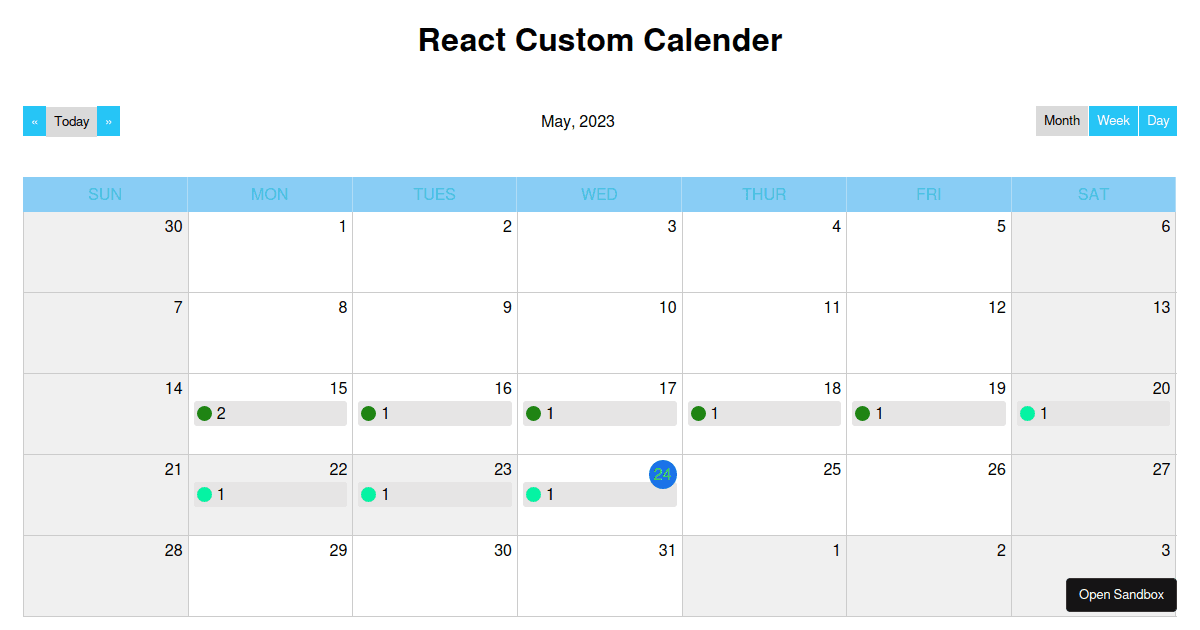This screenshot has height=630, width=1200.
Task: Click the event marker on May 23
Action: (370, 494)
